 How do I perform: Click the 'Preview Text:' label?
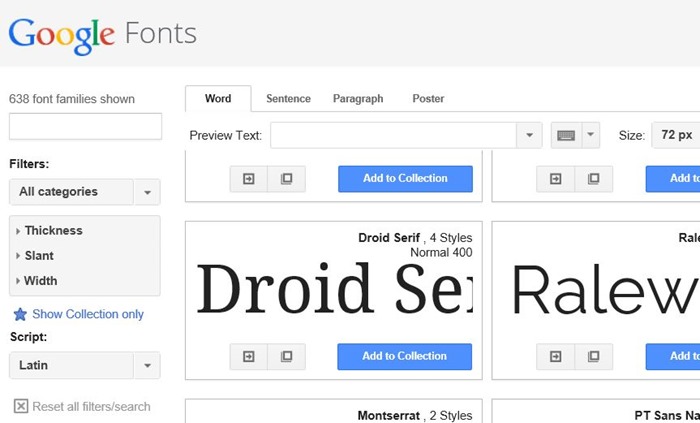pos(225,135)
